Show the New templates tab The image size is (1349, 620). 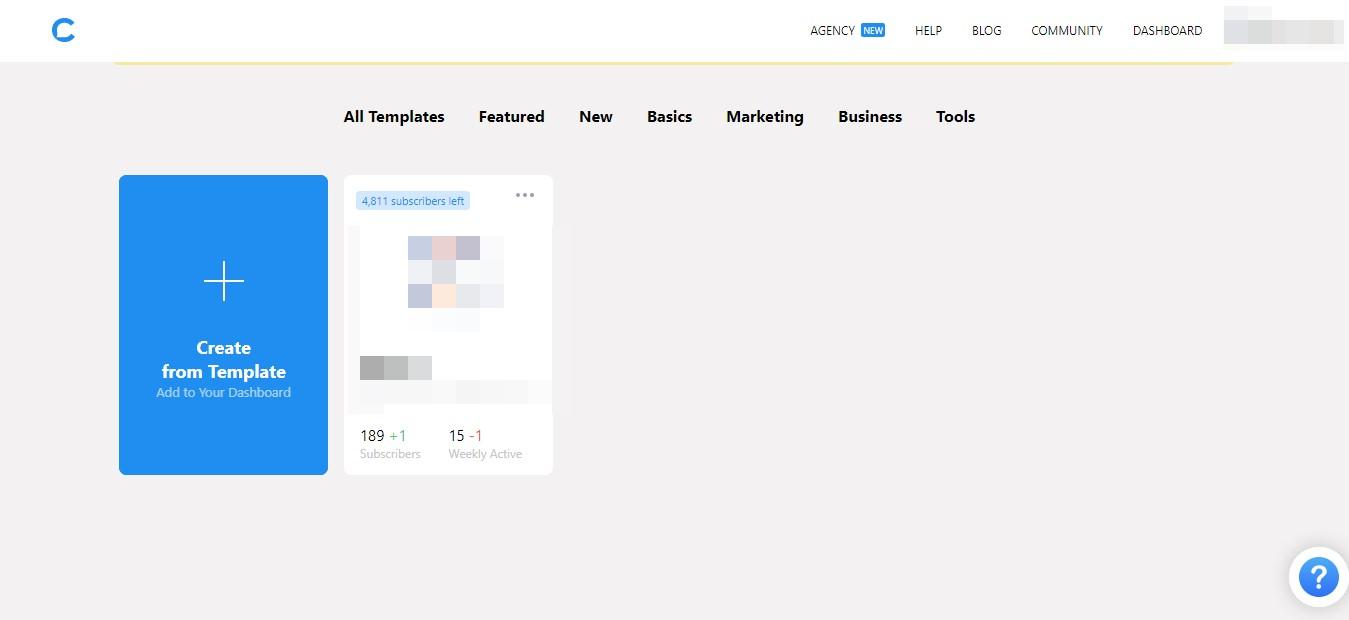596,117
